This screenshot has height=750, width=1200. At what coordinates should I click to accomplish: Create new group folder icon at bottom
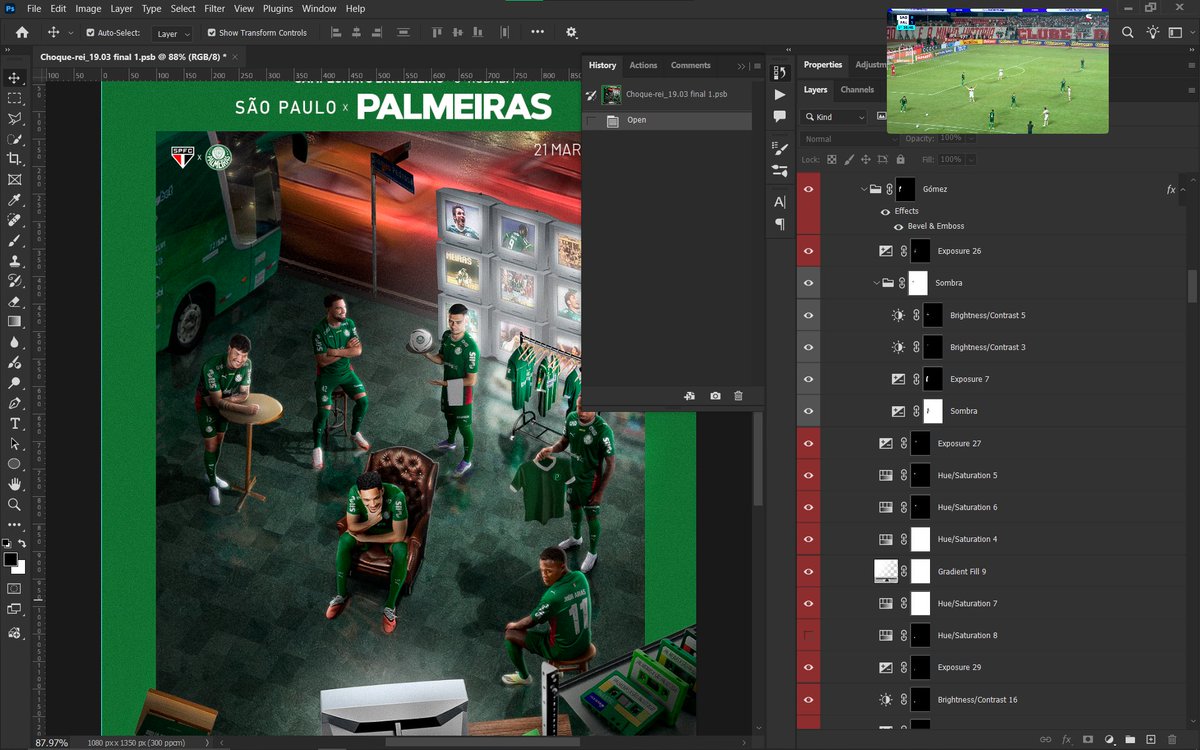click(x=1130, y=739)
